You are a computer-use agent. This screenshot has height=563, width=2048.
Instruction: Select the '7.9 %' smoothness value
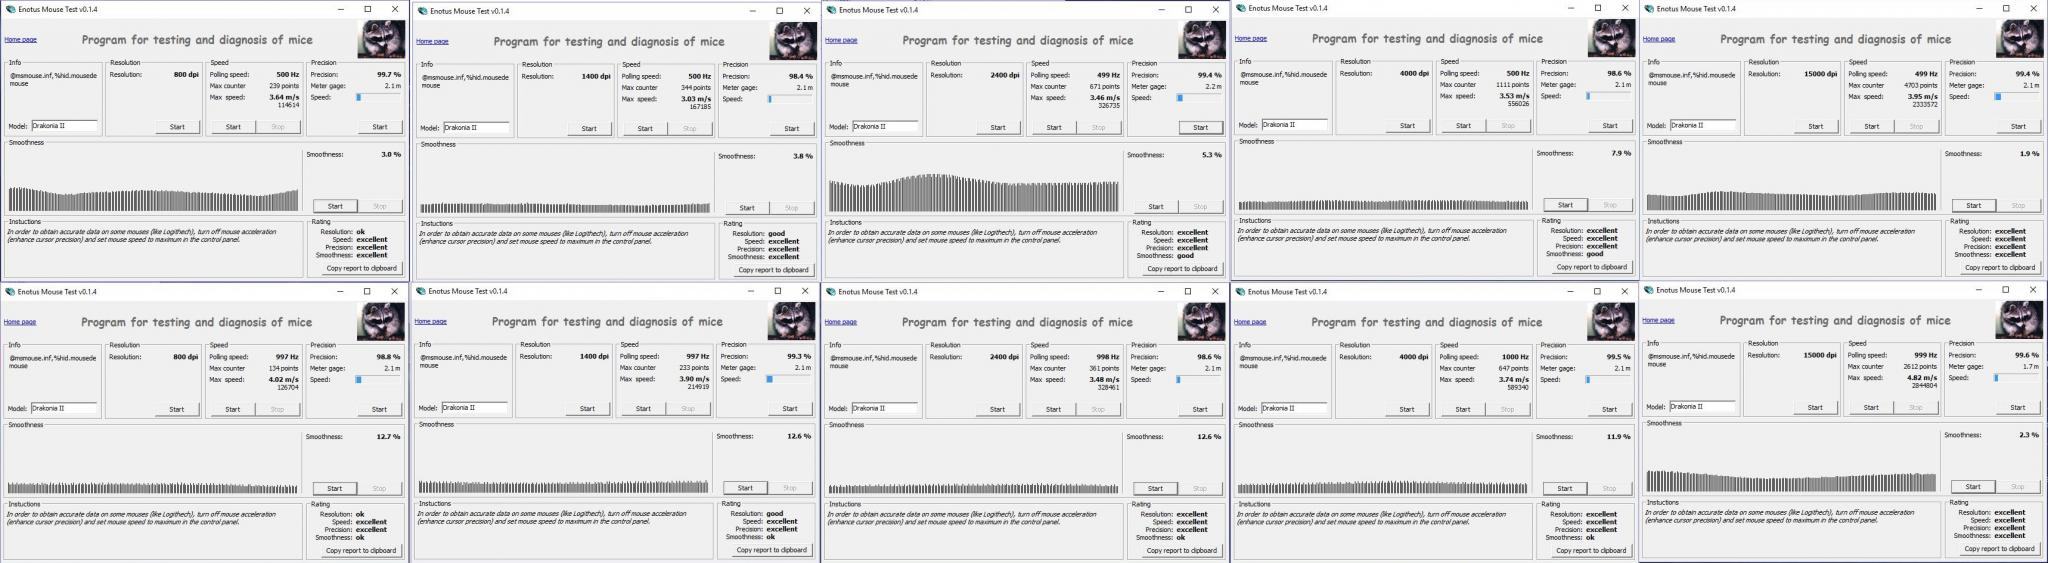pyautogui.click(x=1621, y=153)
